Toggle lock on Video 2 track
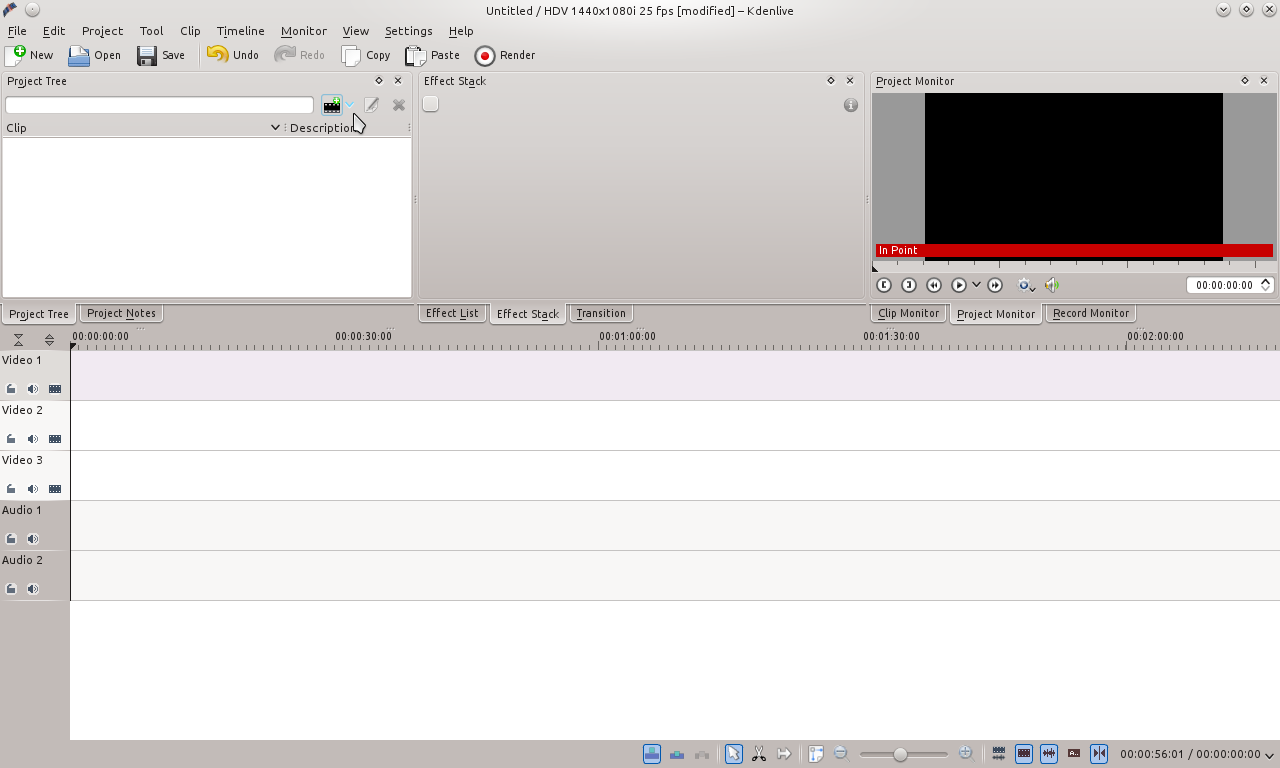The height and width of the screenshot is (768, 1280). pyautogui.click(x=11, y=439)
